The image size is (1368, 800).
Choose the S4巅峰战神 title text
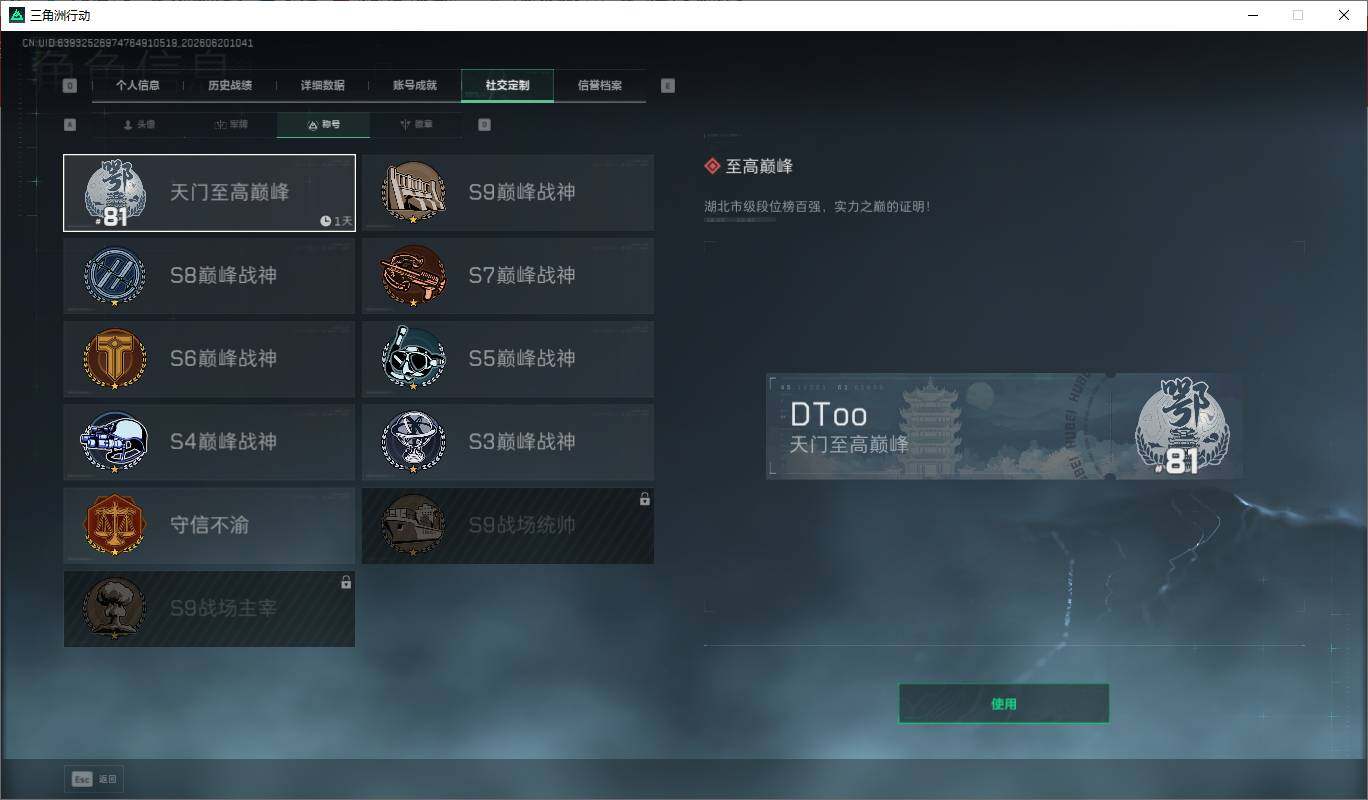click(x=223, y=441)
